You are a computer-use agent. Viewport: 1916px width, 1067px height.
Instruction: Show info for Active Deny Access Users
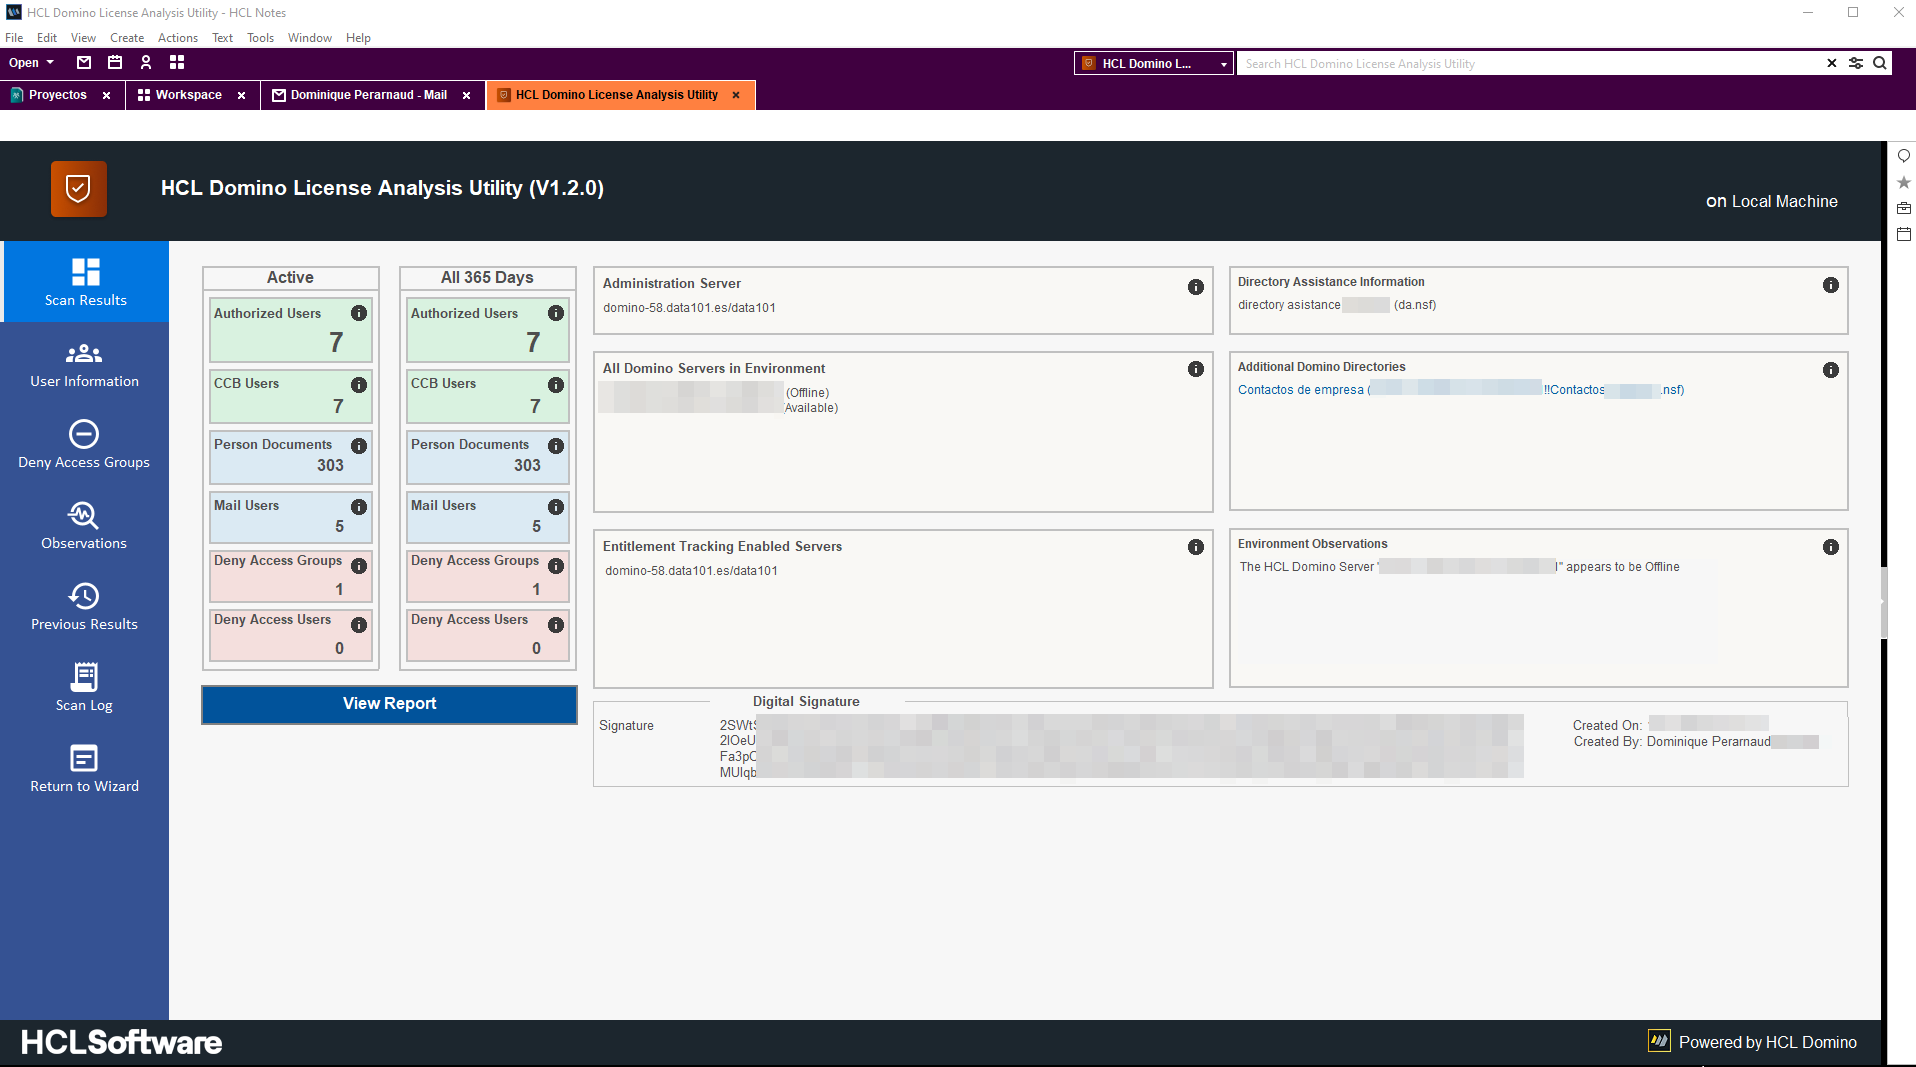[x=359, y=625]
